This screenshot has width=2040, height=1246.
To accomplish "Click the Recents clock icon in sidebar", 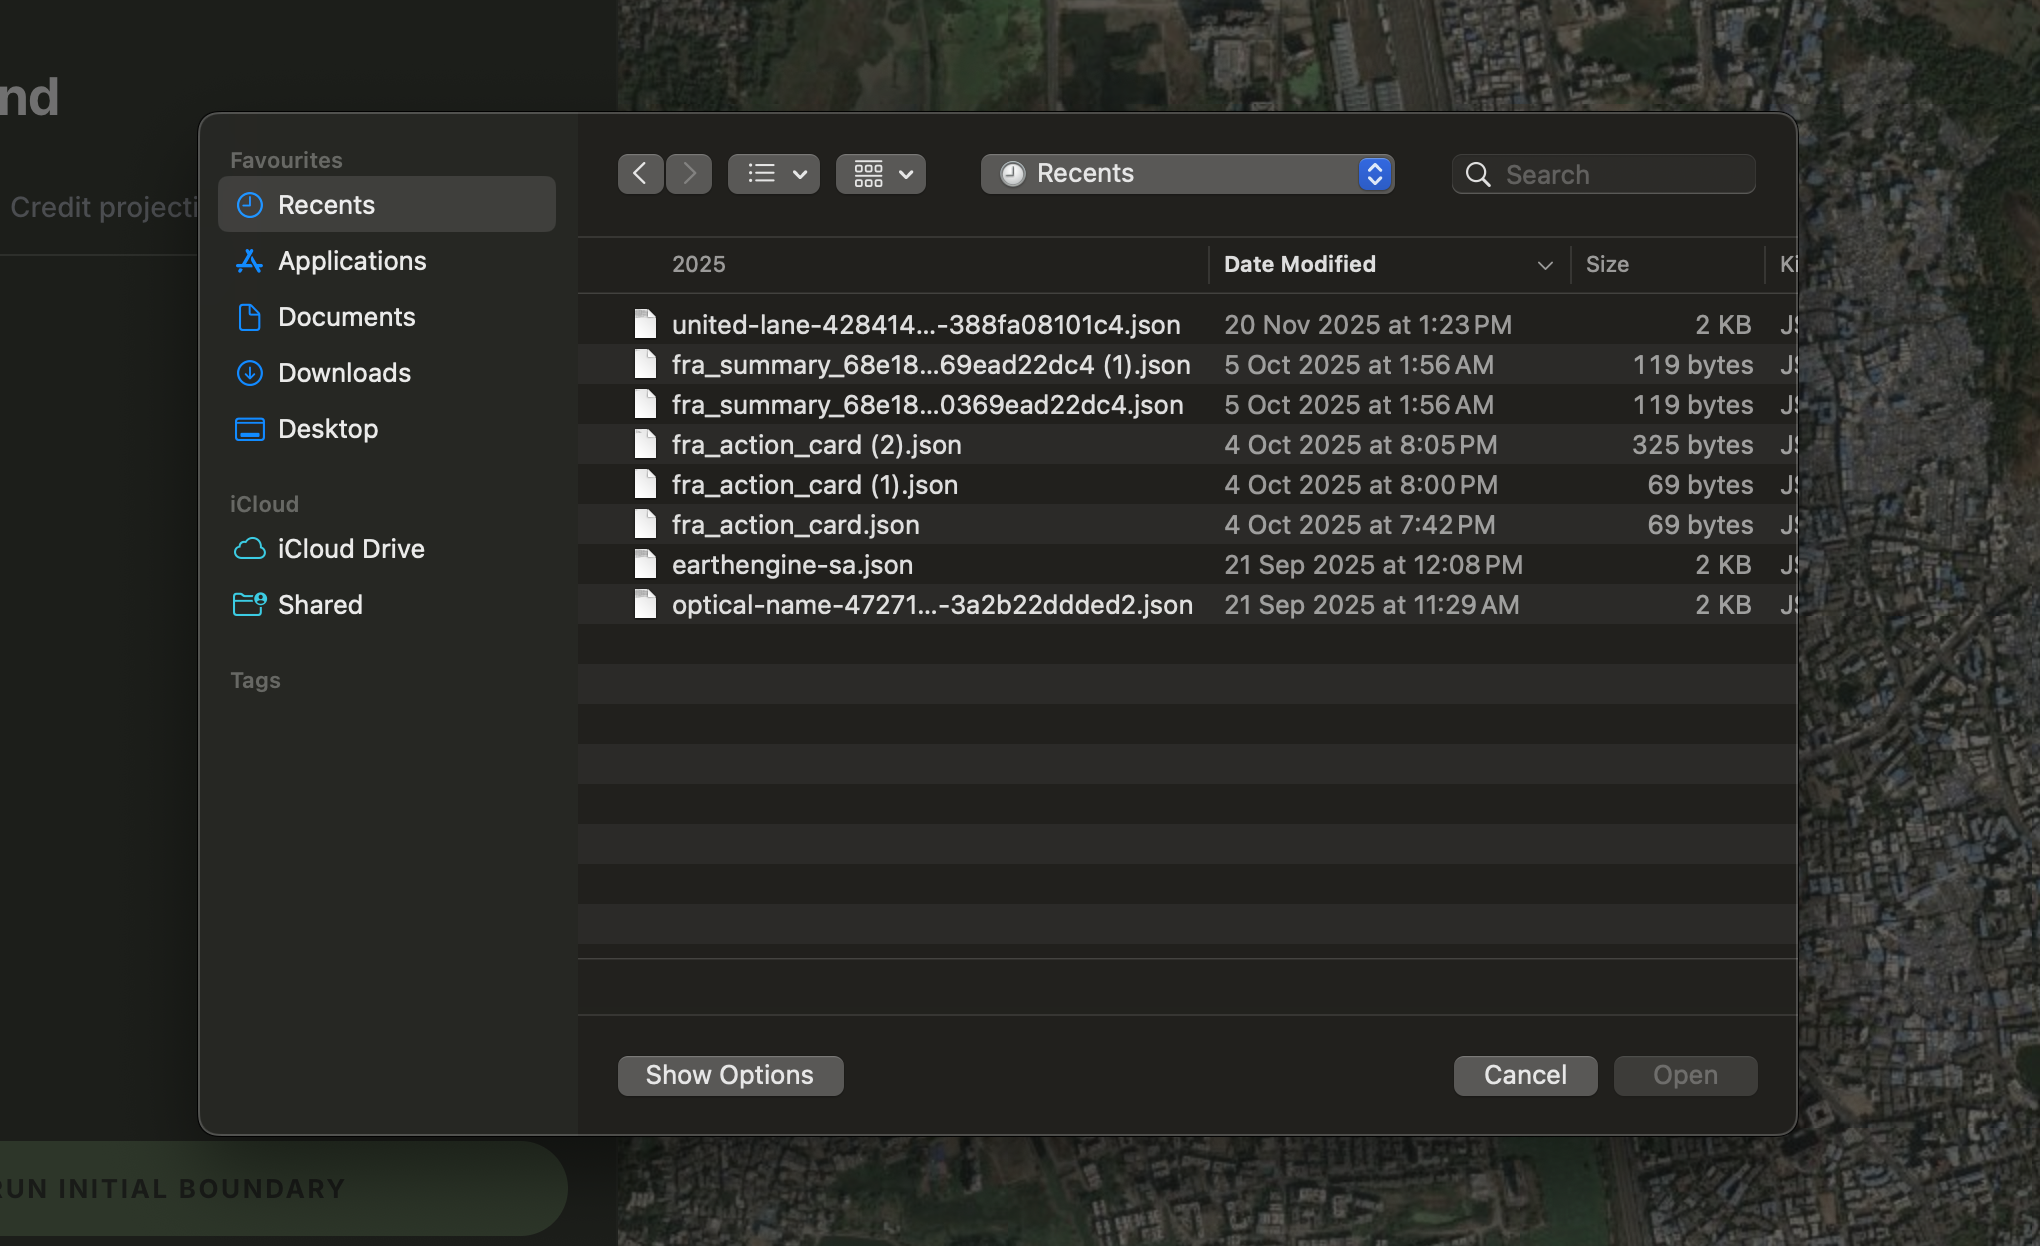I will pos(249,205).
